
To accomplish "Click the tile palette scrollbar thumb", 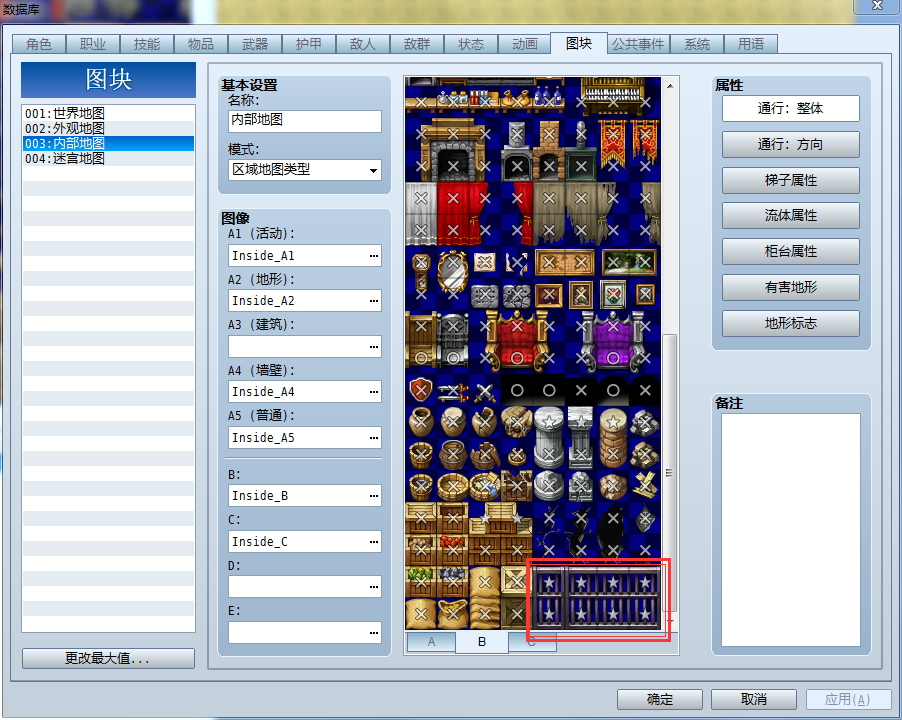I will pyautogui.click(x=670, y=473).
